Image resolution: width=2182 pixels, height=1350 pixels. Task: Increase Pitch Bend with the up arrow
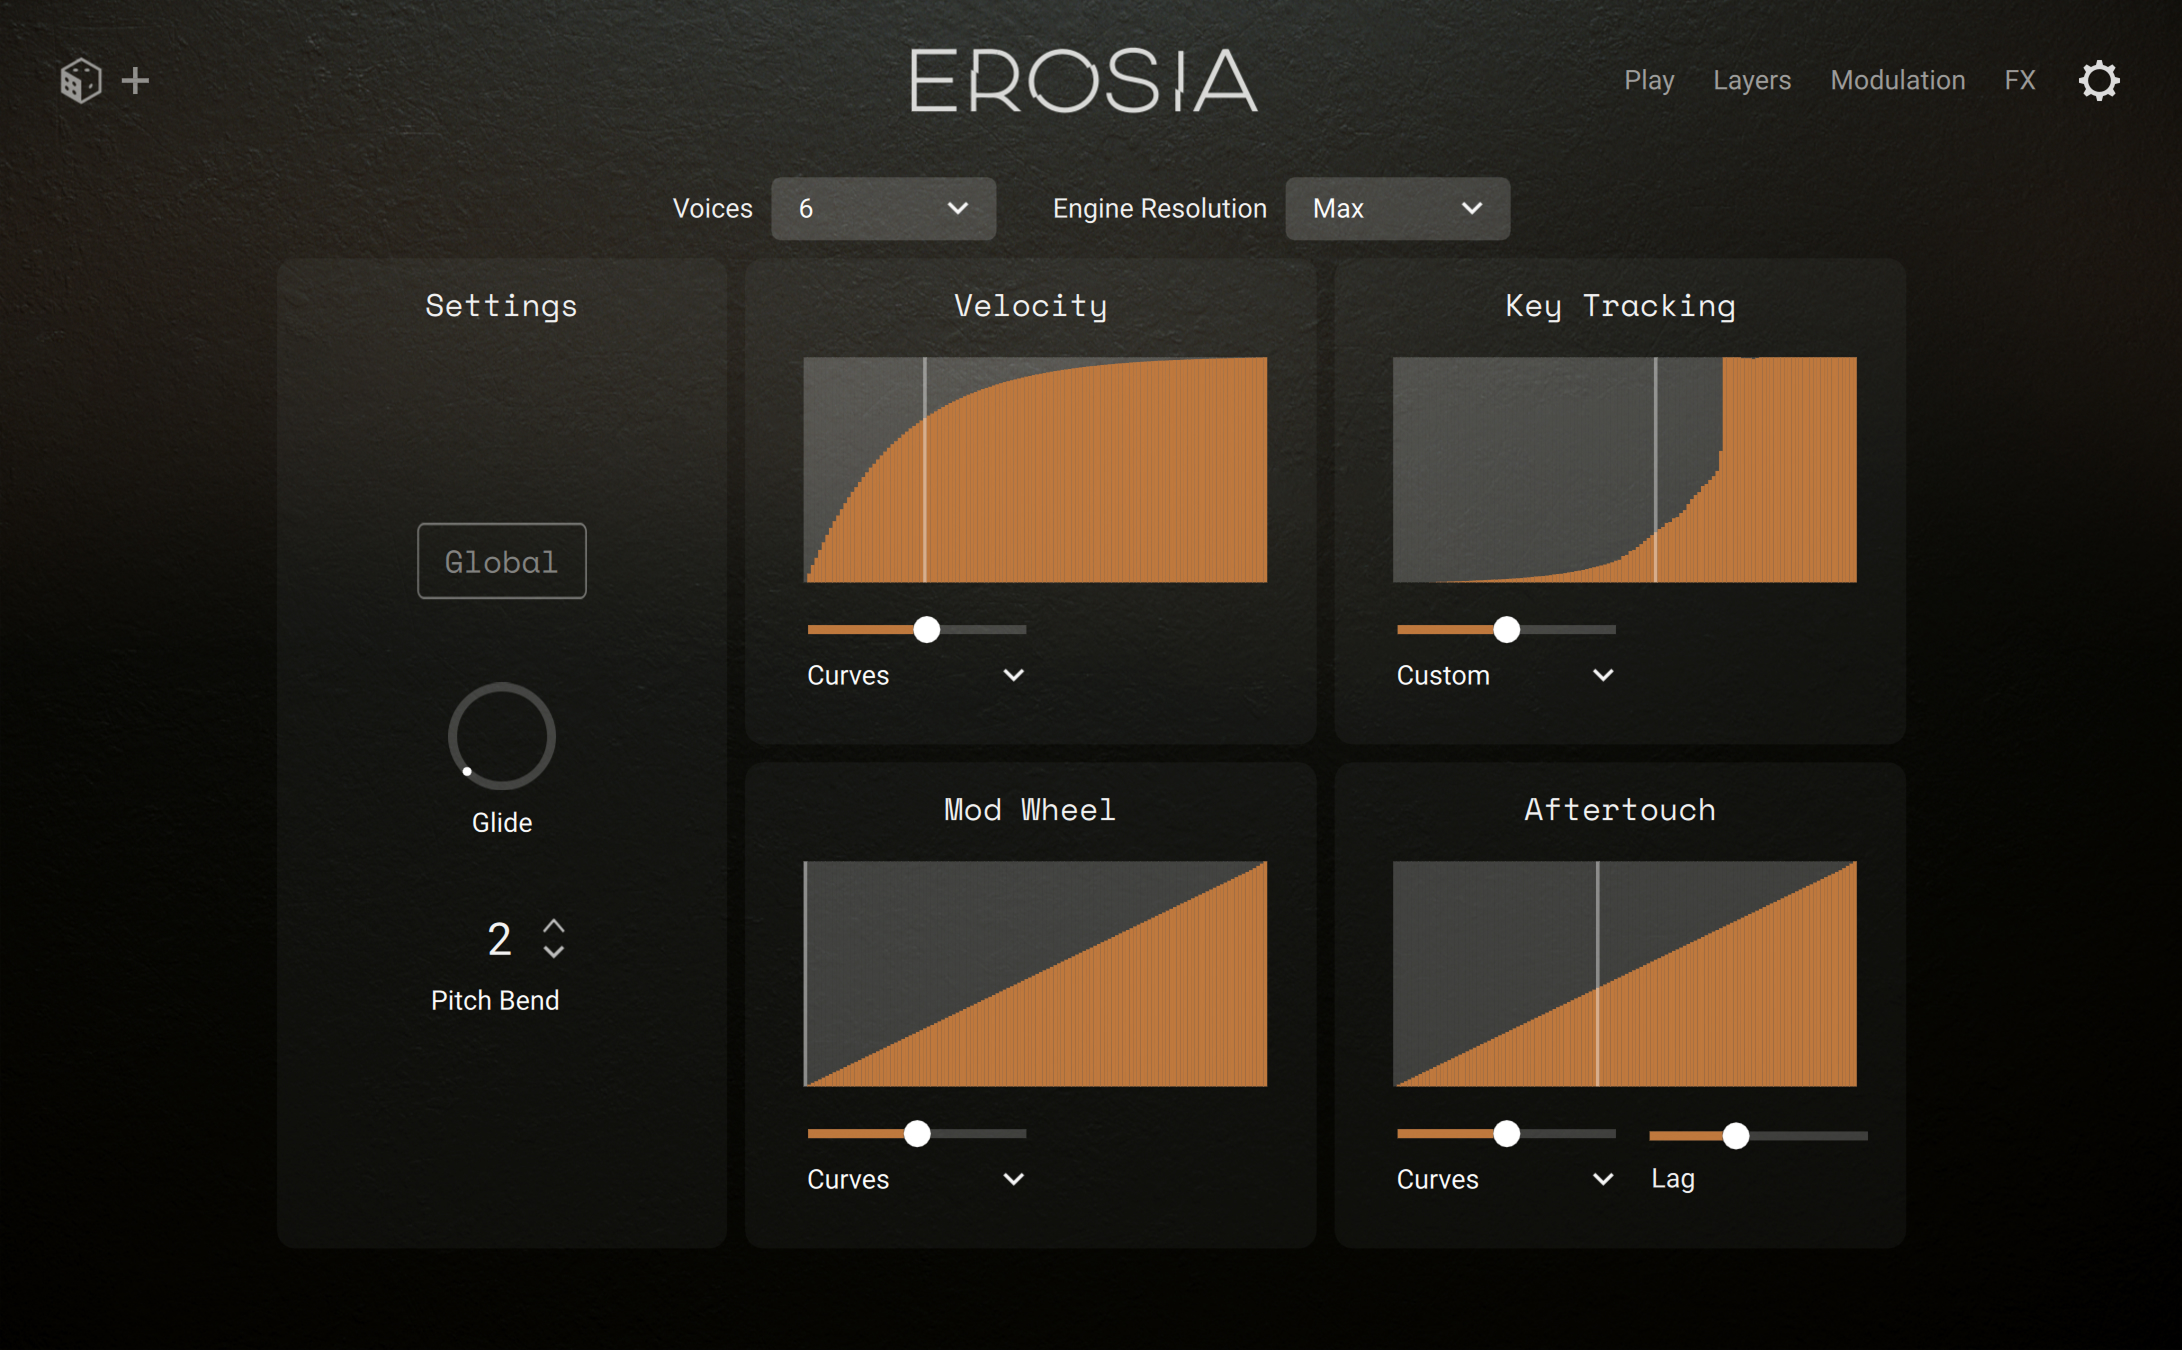[554, 925]
